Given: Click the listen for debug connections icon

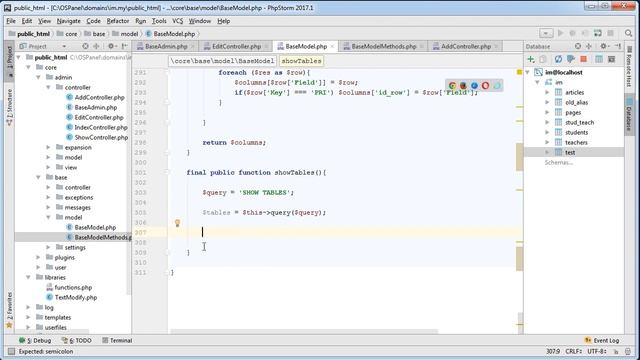Looking at the screenshot, I should coord(598,33).
